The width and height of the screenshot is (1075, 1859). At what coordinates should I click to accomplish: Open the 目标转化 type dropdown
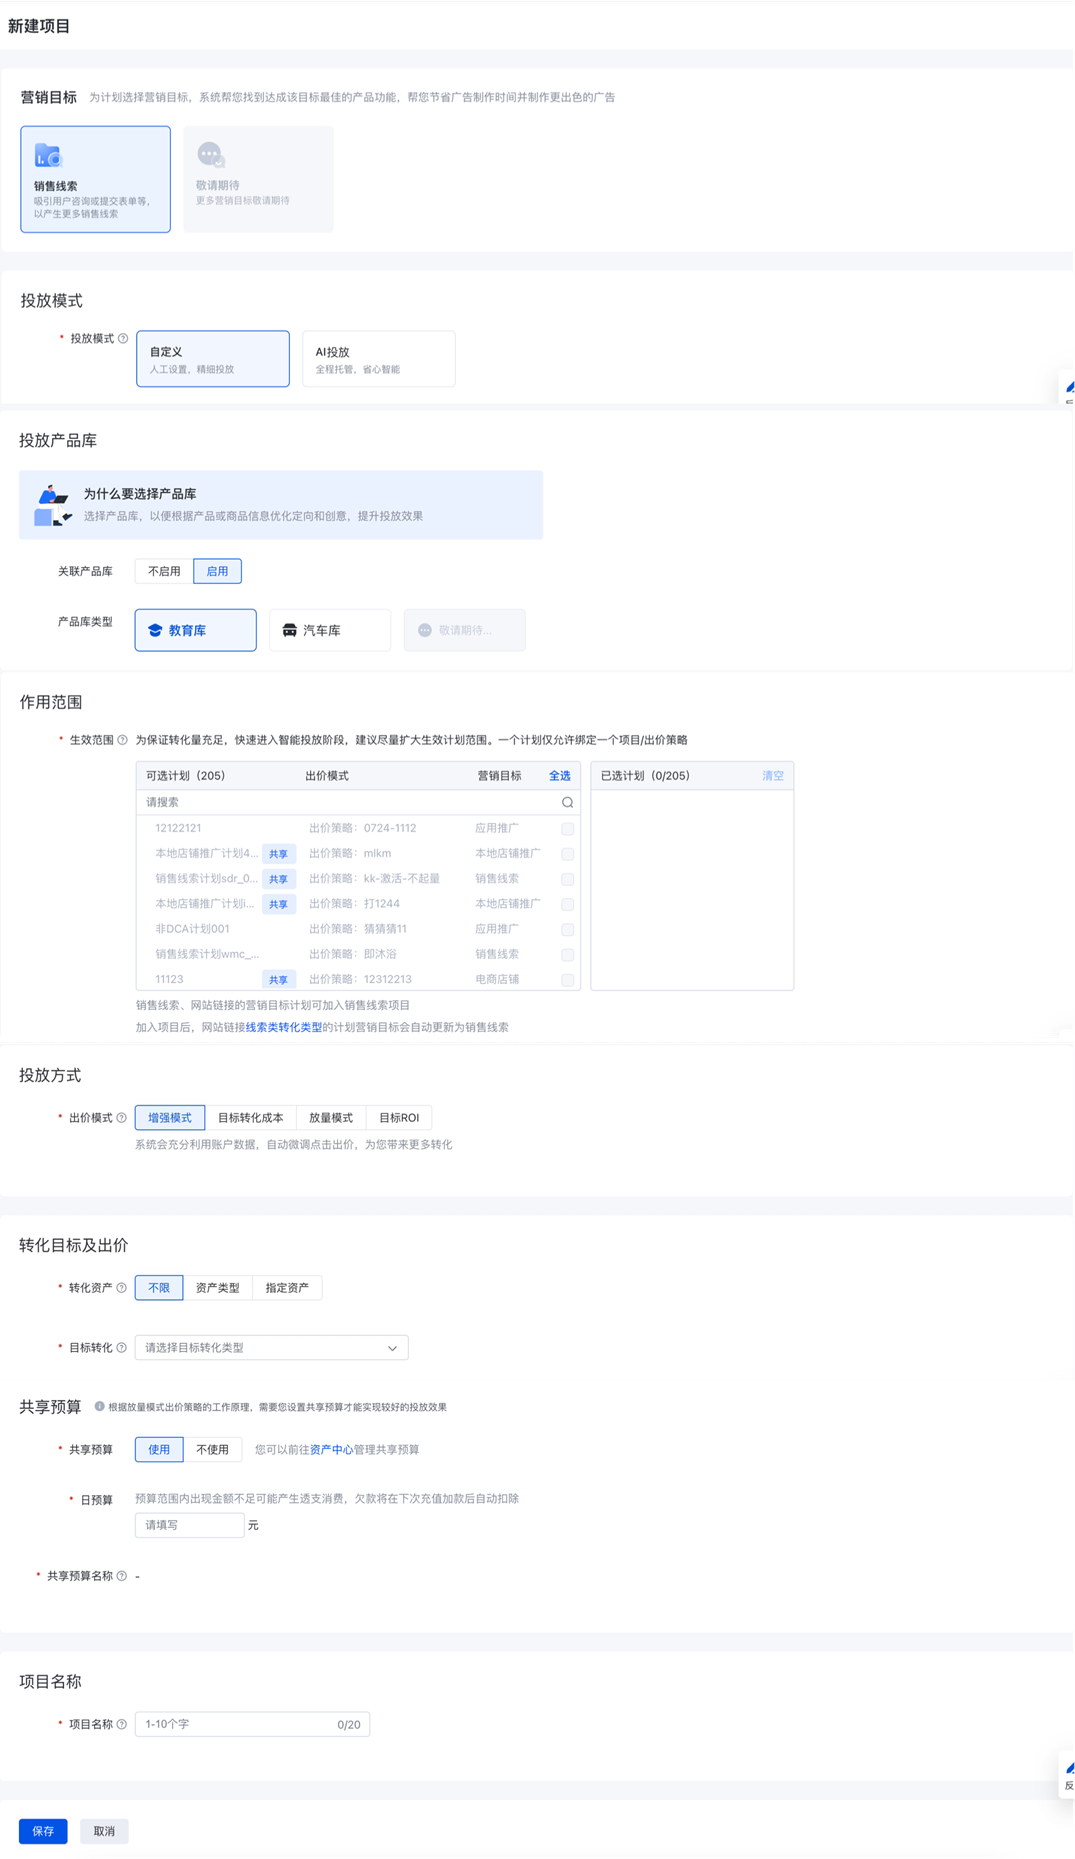(x=271, y=1348)
